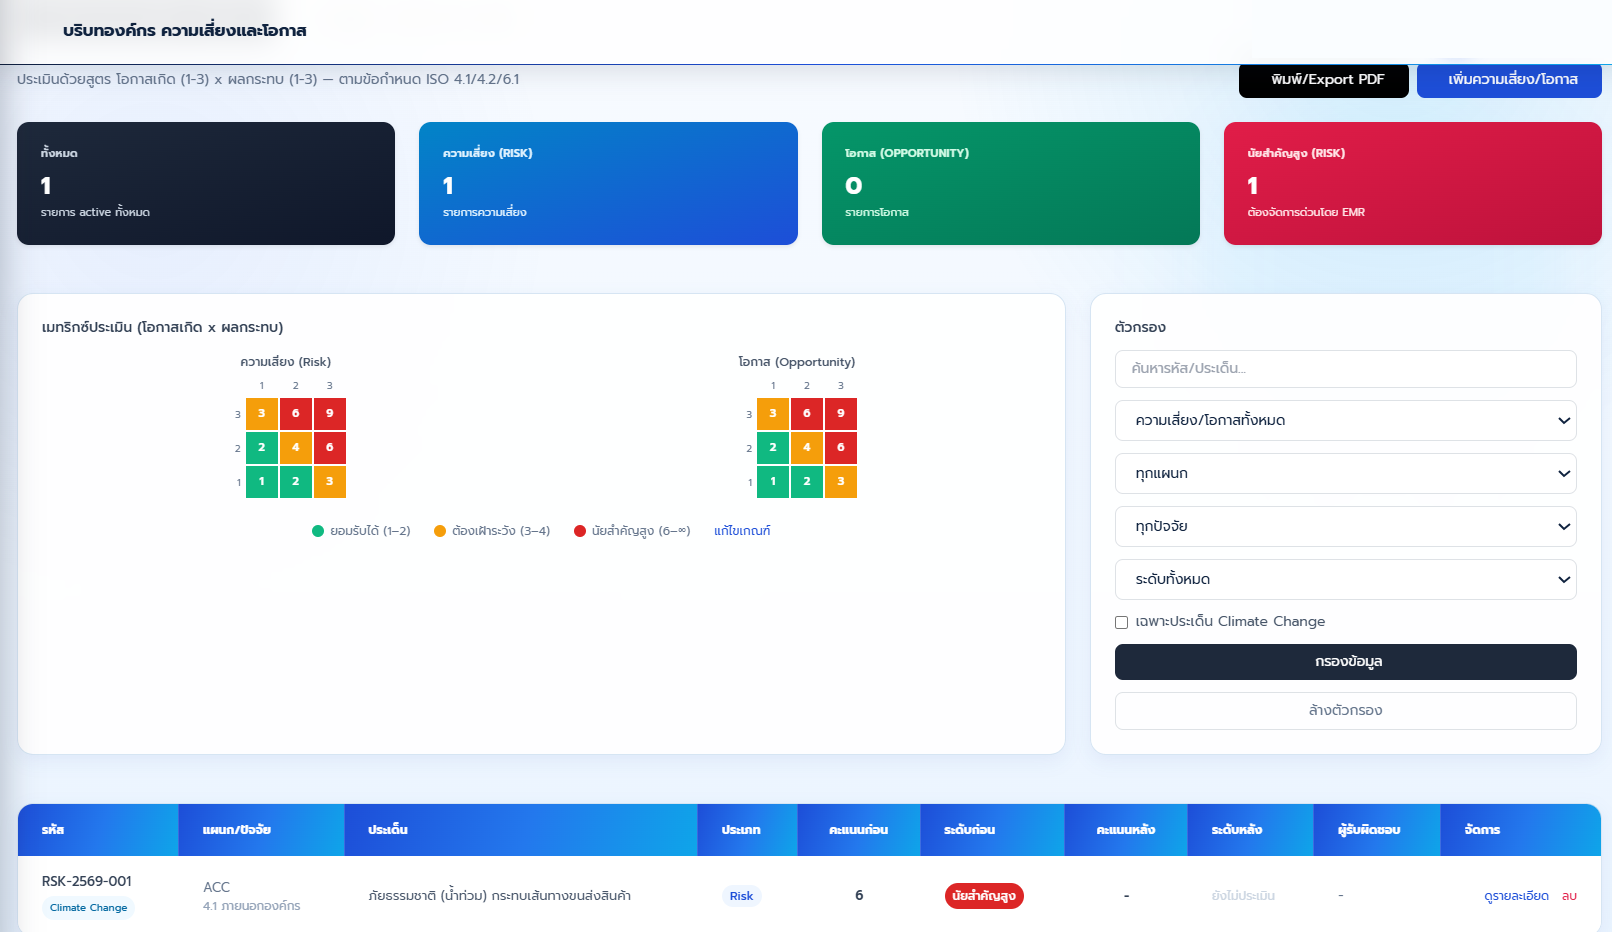Image resolution: width=1612 pixels, height=932 pixels.
Task: Tick the เฉพาะประเด็น Climate Change checkbox
Action: pyautogui.click(x=1121, y=622)
